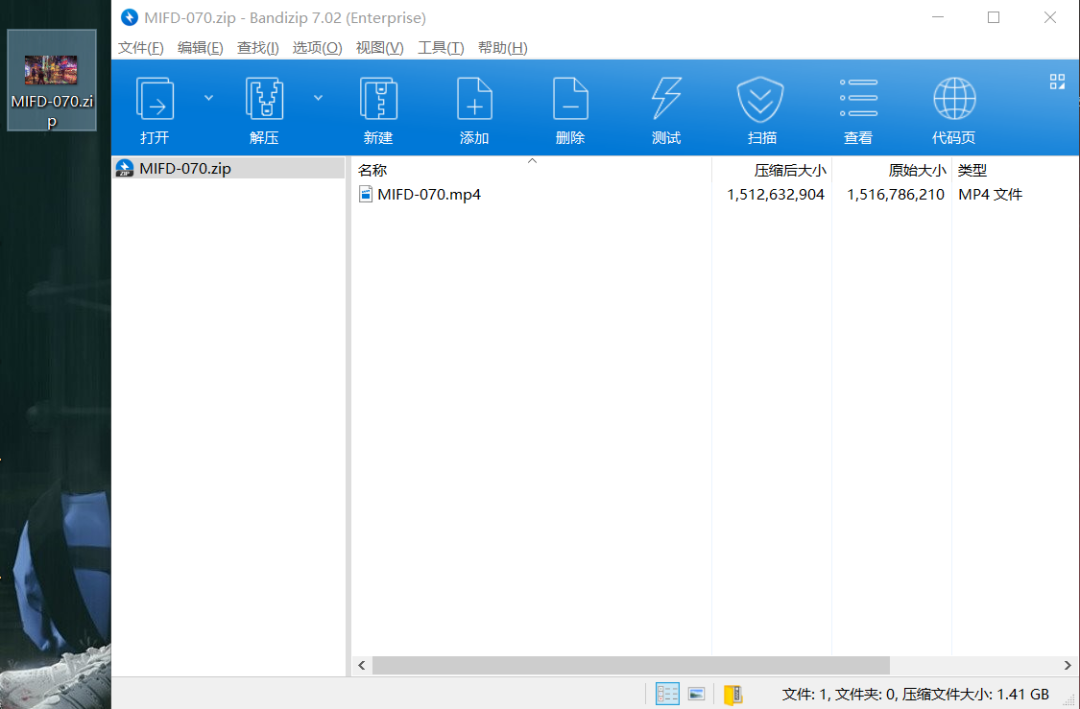
Task: Open the 选项(O) menu
Action: 317,48
